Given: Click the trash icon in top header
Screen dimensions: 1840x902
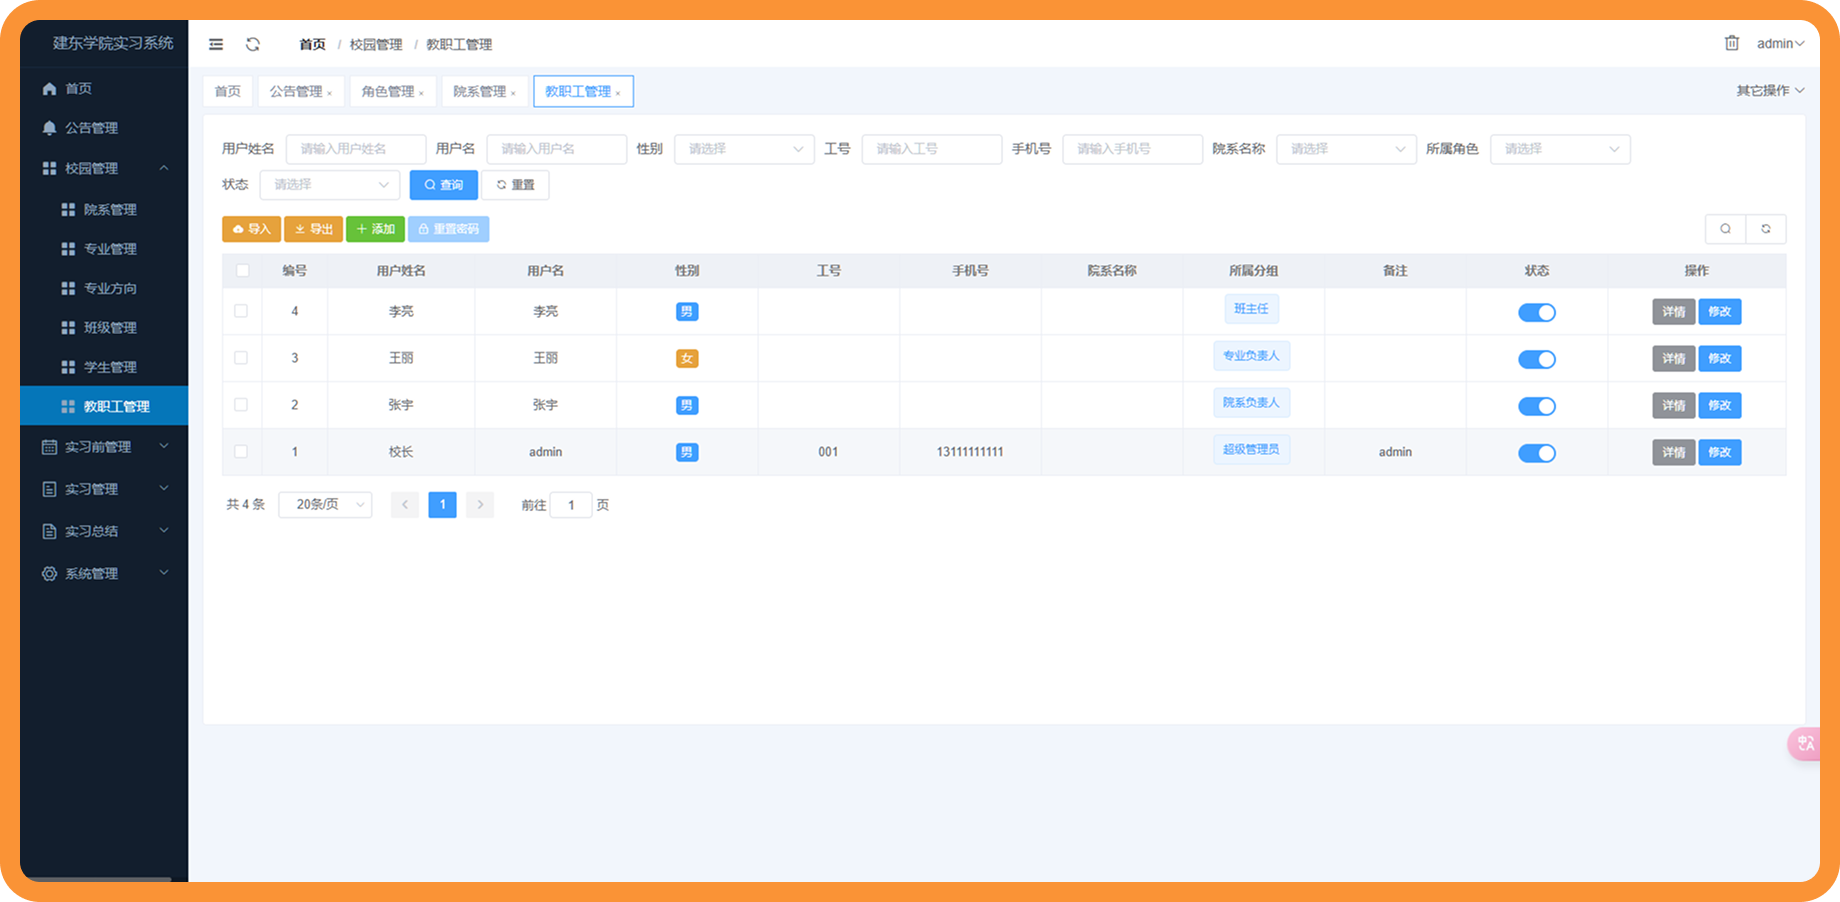Looking at the screenshot, I should [x=1731, y=43].
